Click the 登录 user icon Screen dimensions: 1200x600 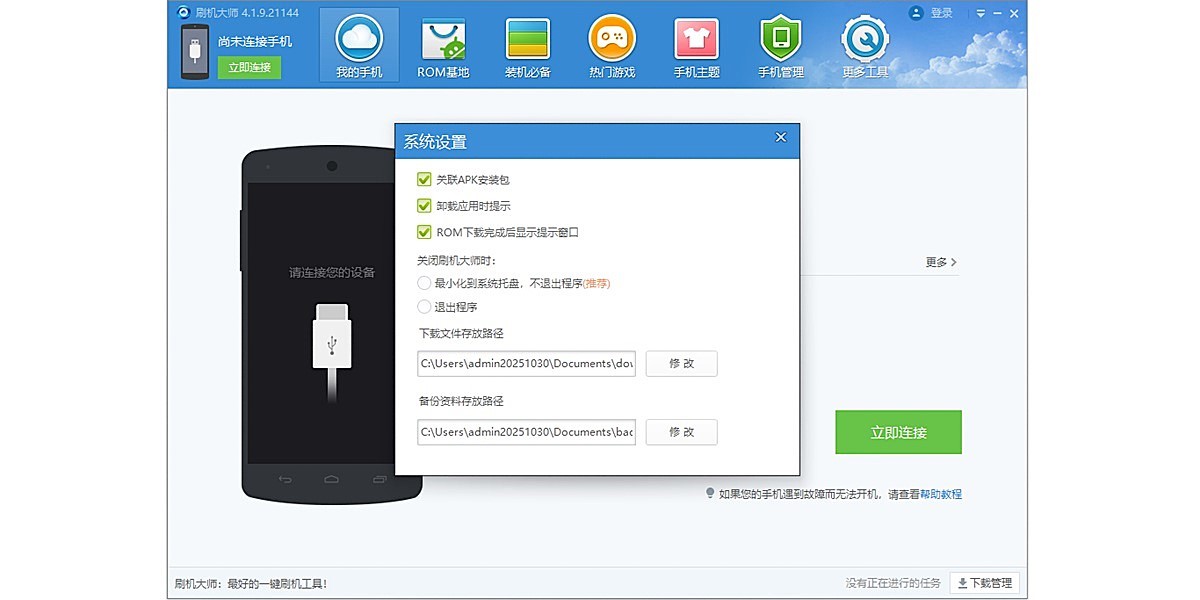coord(916,13)
